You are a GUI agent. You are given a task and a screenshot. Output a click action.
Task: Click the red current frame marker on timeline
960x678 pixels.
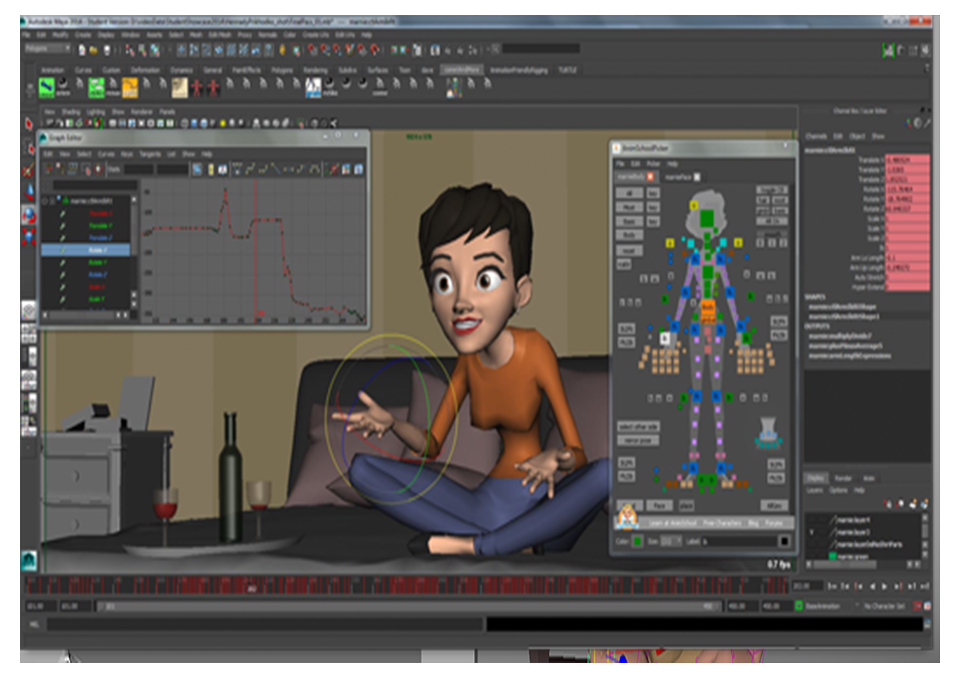click(251, 586)
